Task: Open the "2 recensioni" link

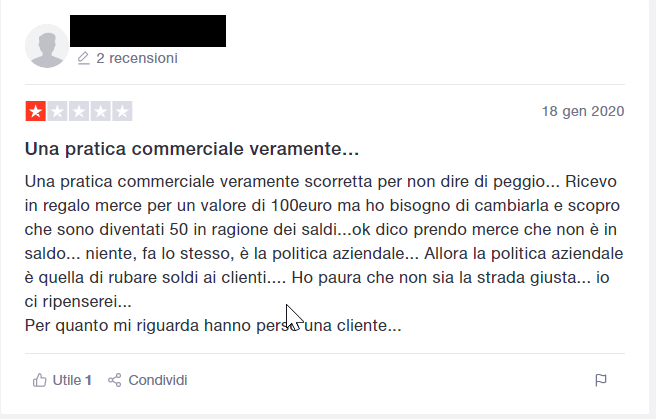Action: pyautogui.click(x=137, y=58)
